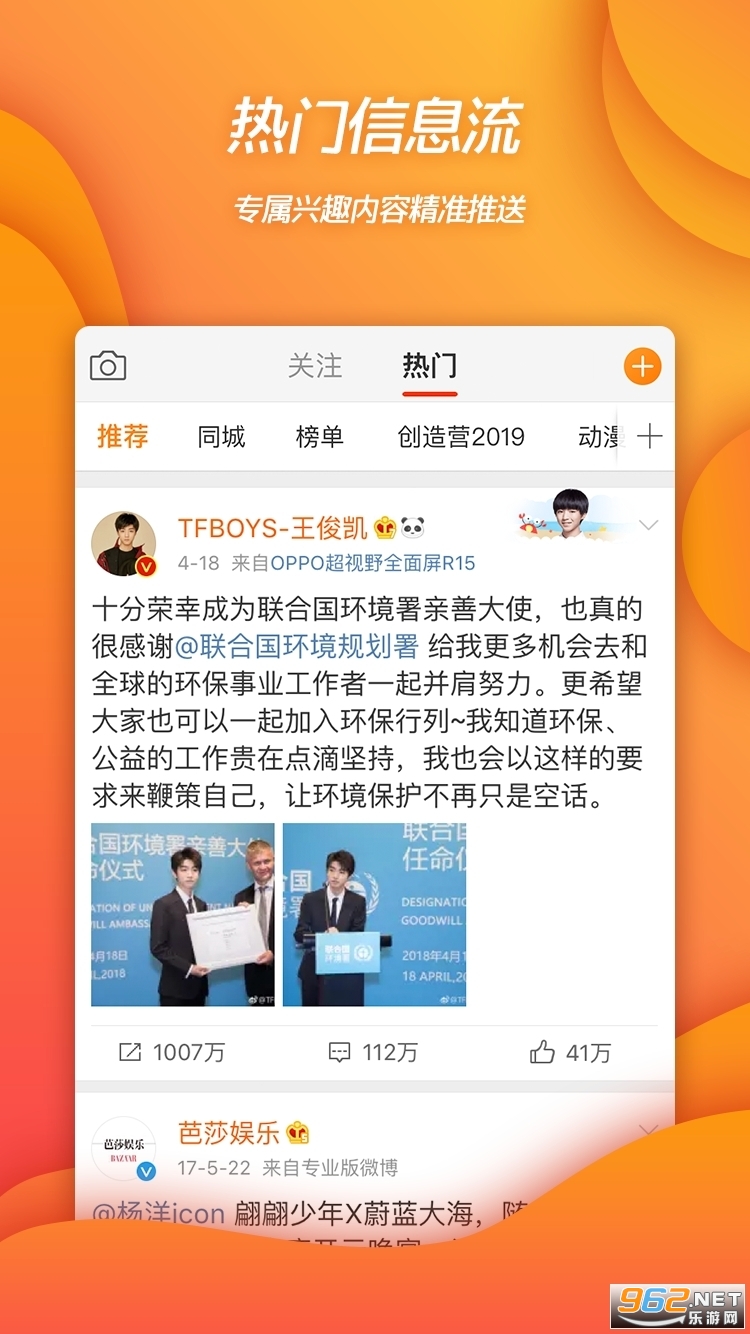
Task: View the podium speech photo thumbnail
Action: pos(375,914)
